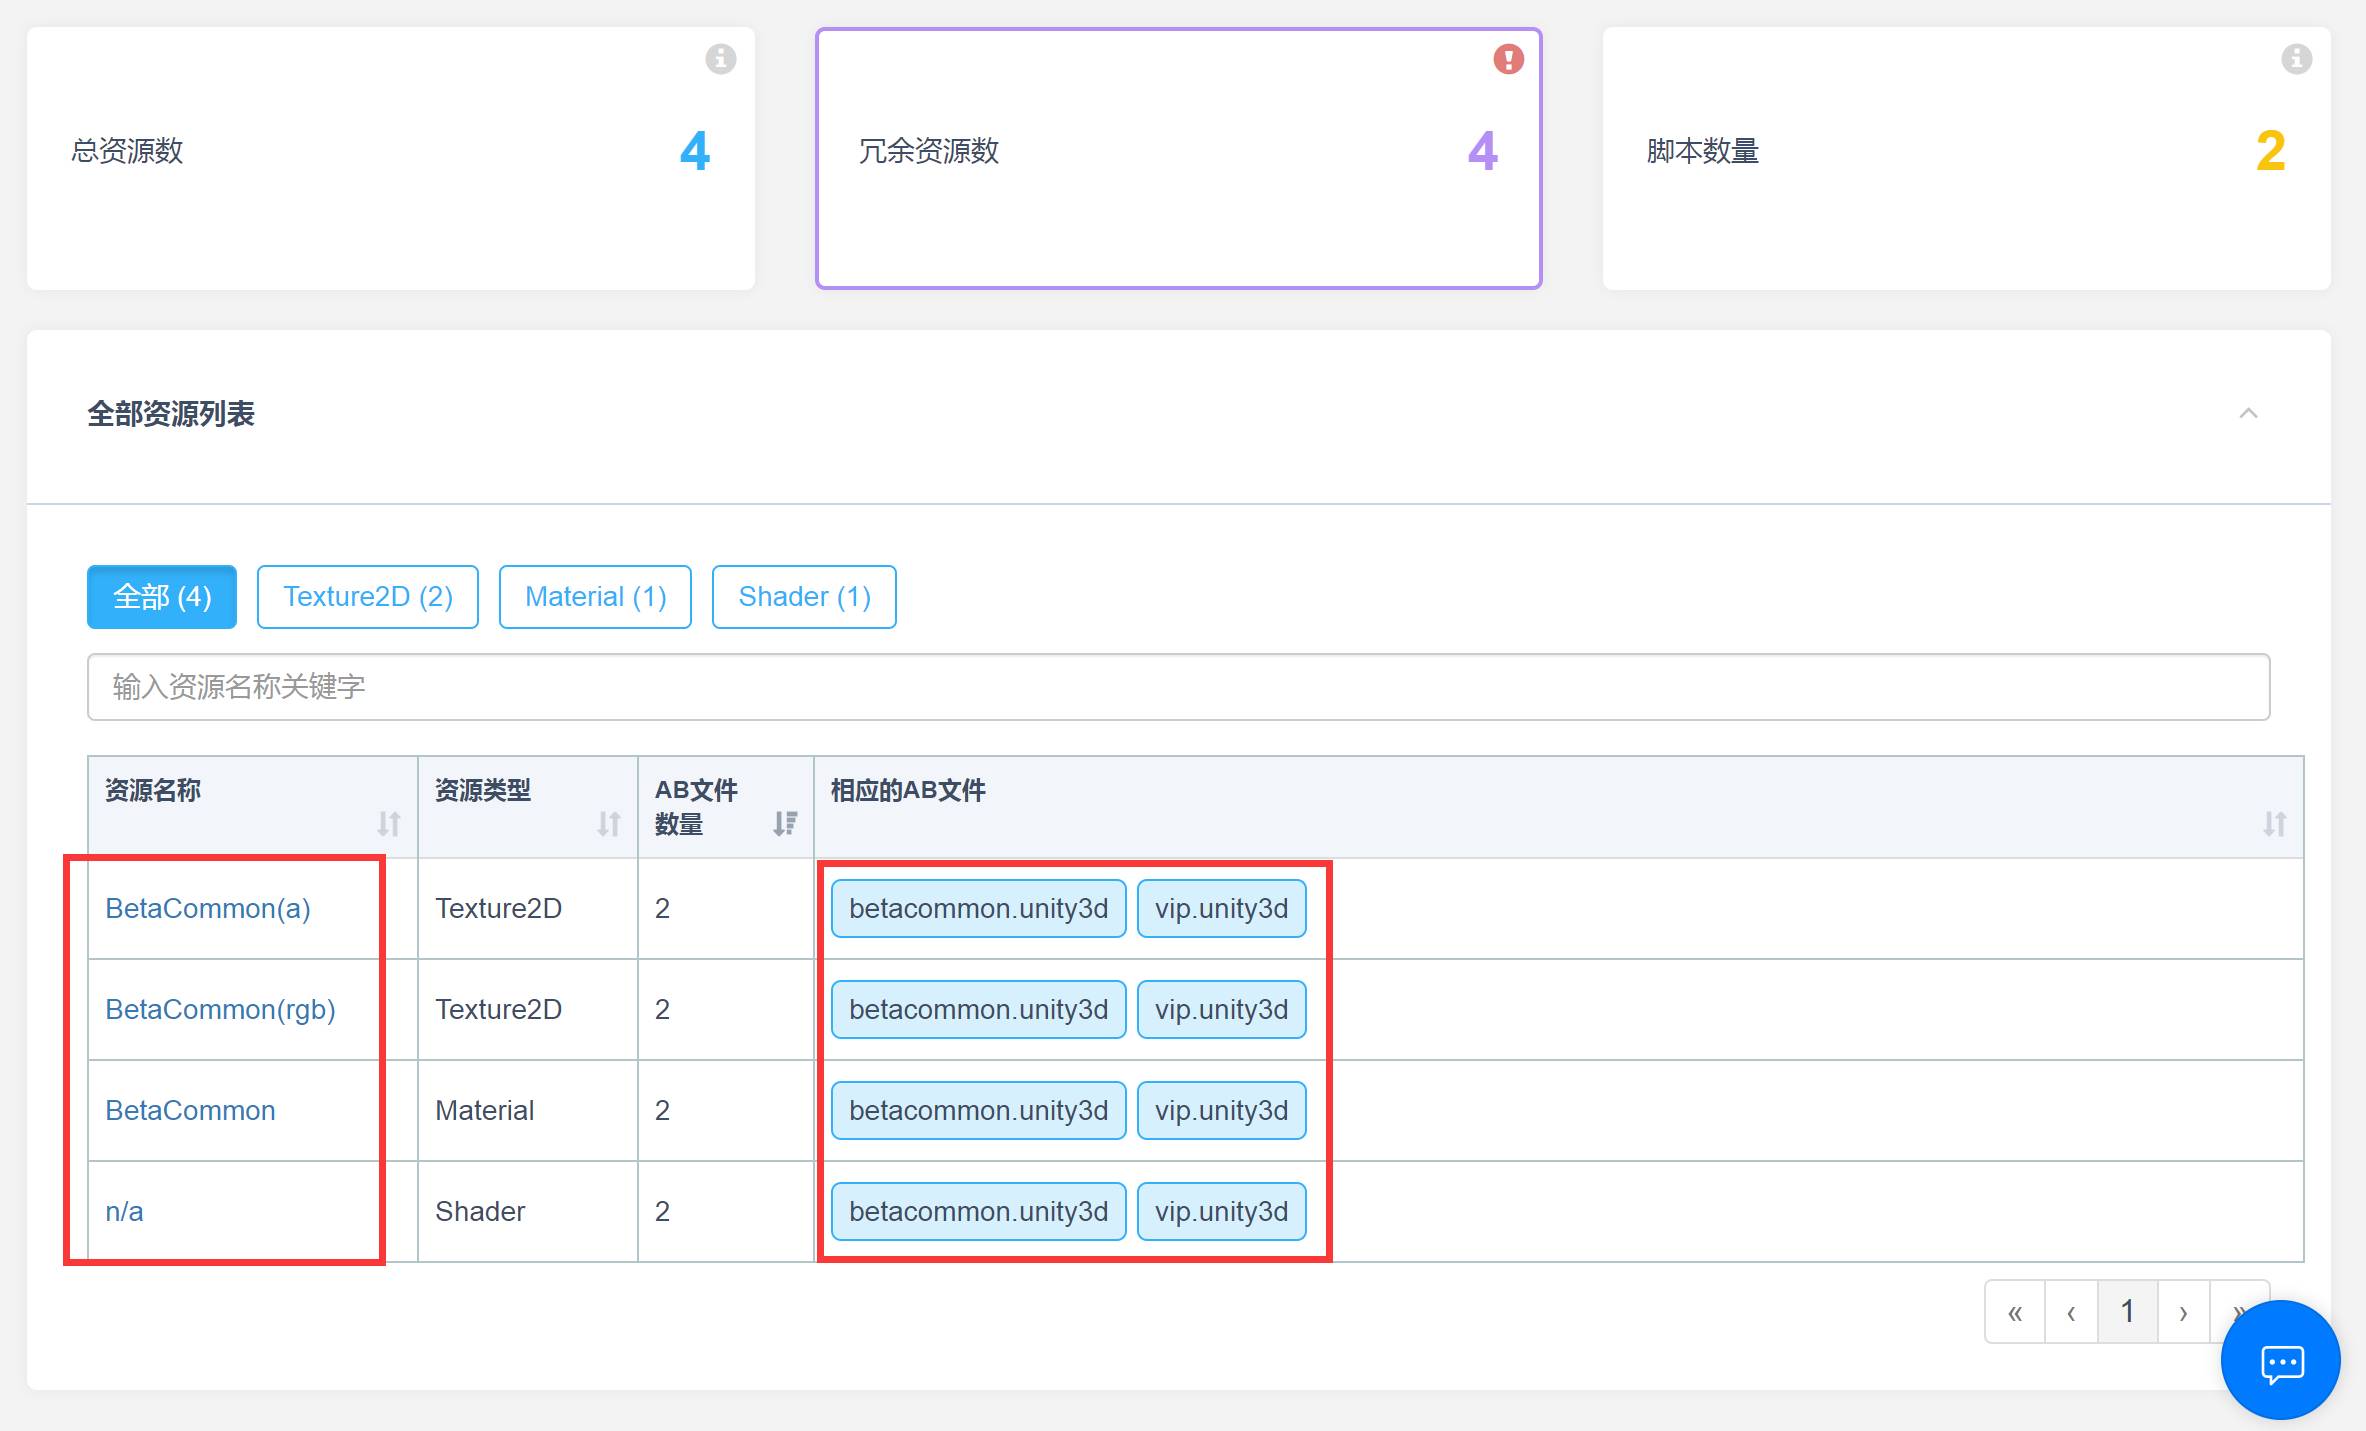Sort by 资源名称 column arrows
This screenshot has width=2366, height=1431.
[389, 824]
